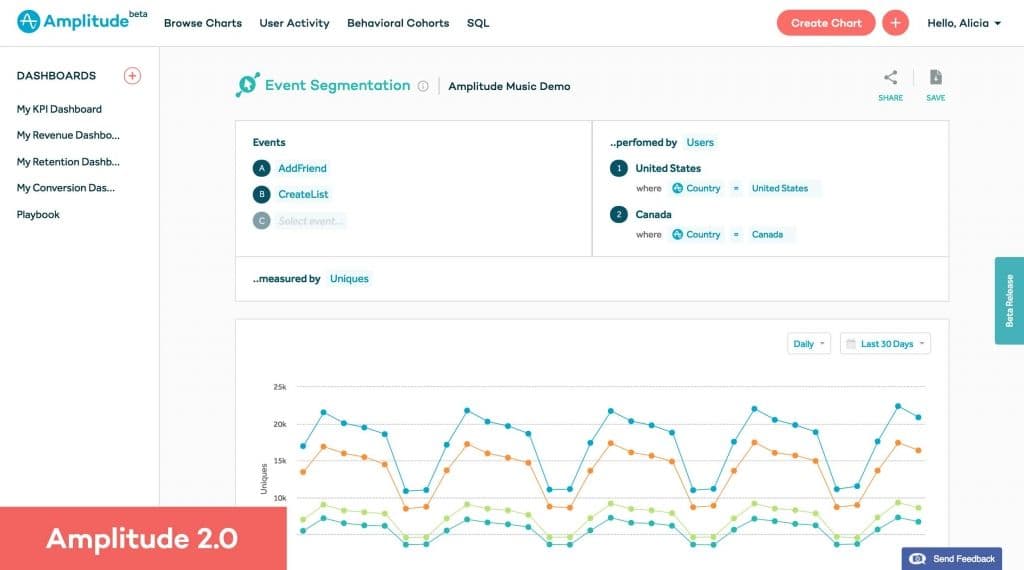Click the Create Chart button

(x=825, y=23)
